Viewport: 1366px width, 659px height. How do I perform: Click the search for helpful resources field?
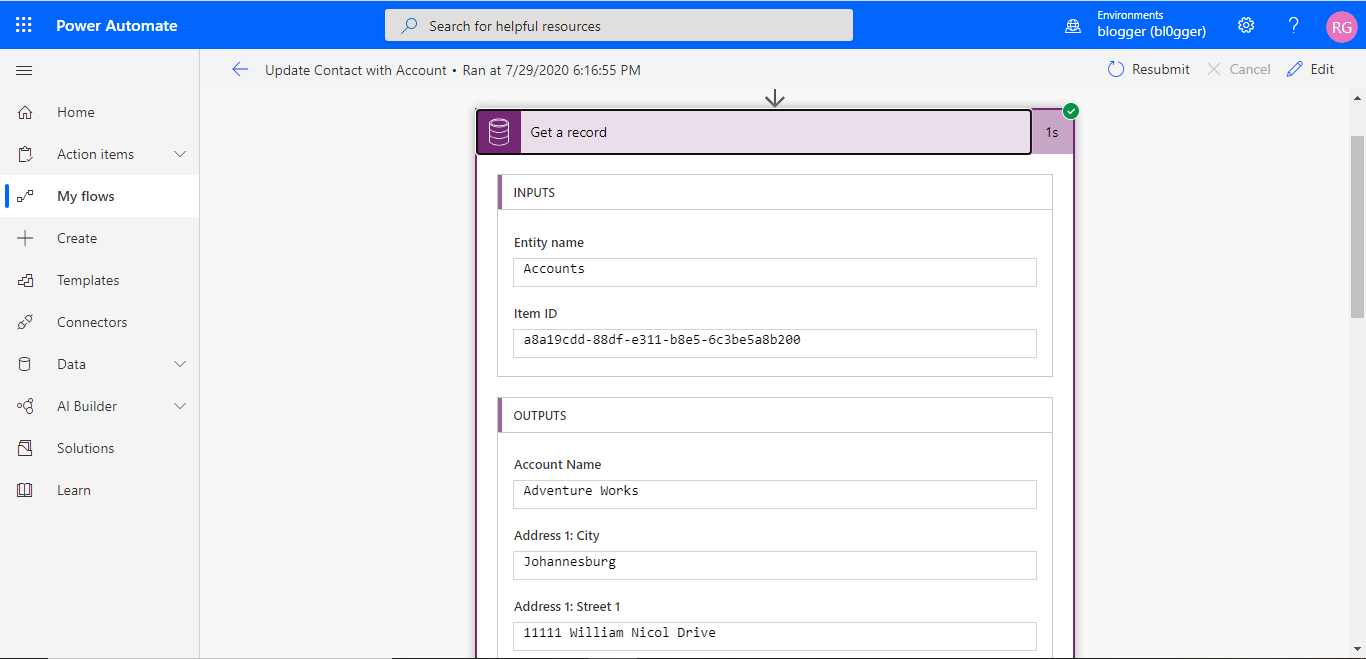click(x=618, y=25)
